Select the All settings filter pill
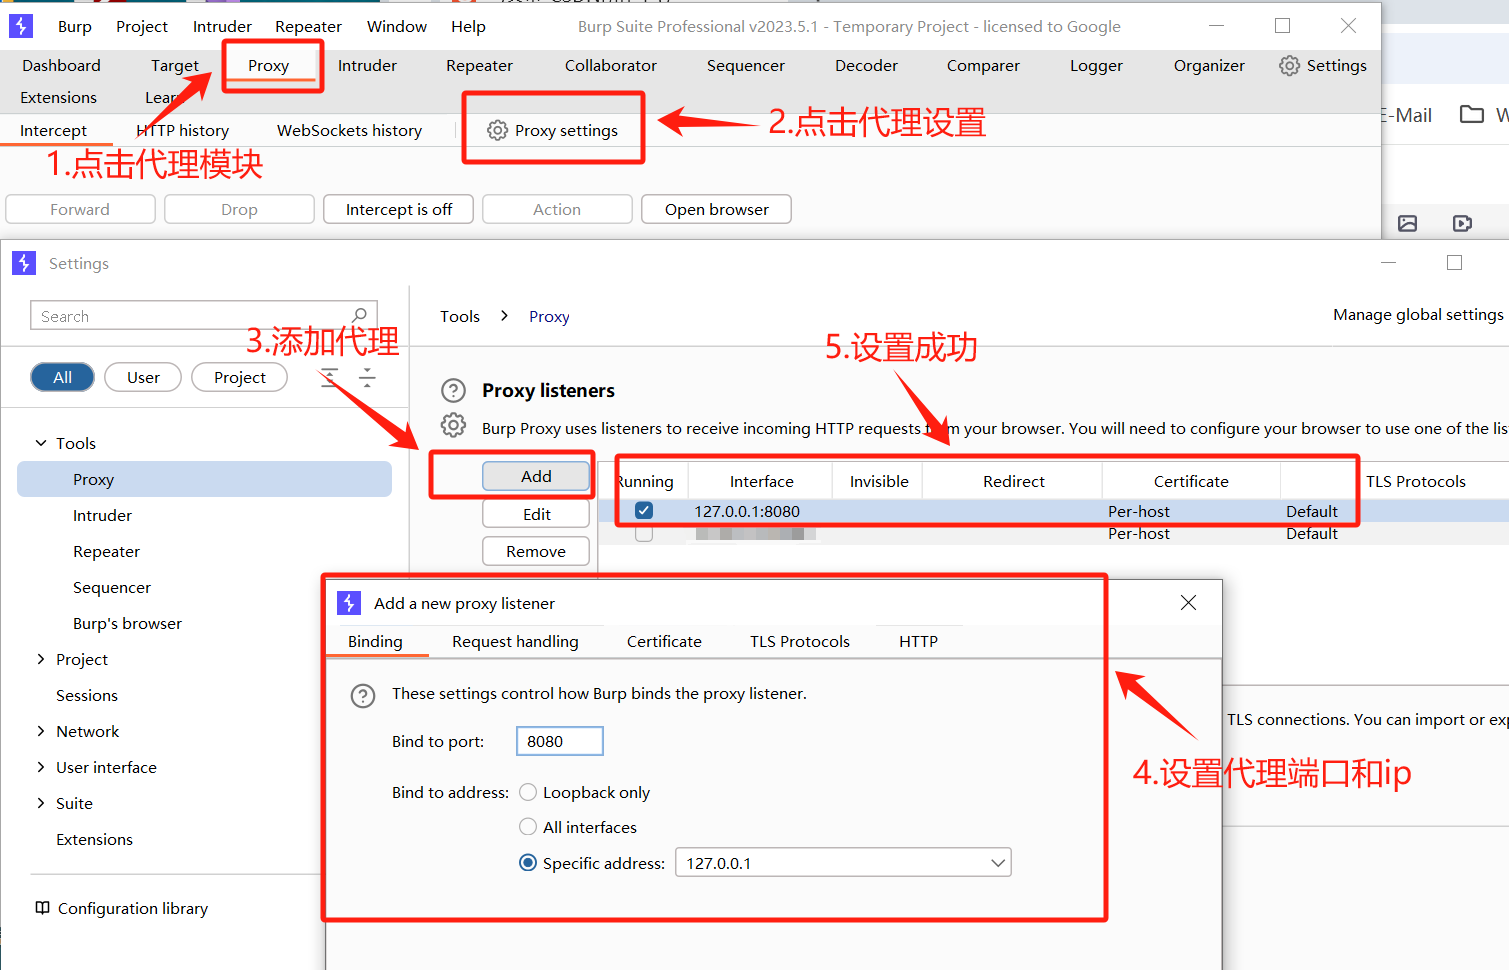This screenshot has height=970, width=1509. pos(62,377)
